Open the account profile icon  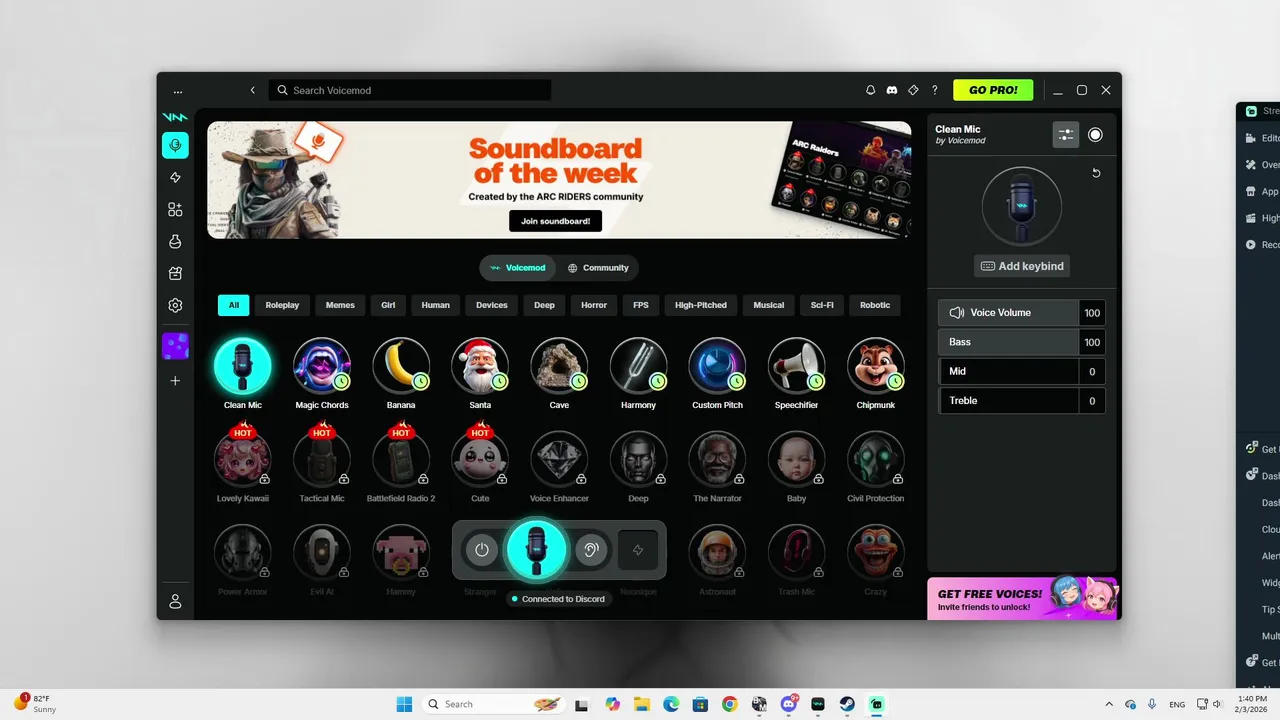[x=175, y=601]
